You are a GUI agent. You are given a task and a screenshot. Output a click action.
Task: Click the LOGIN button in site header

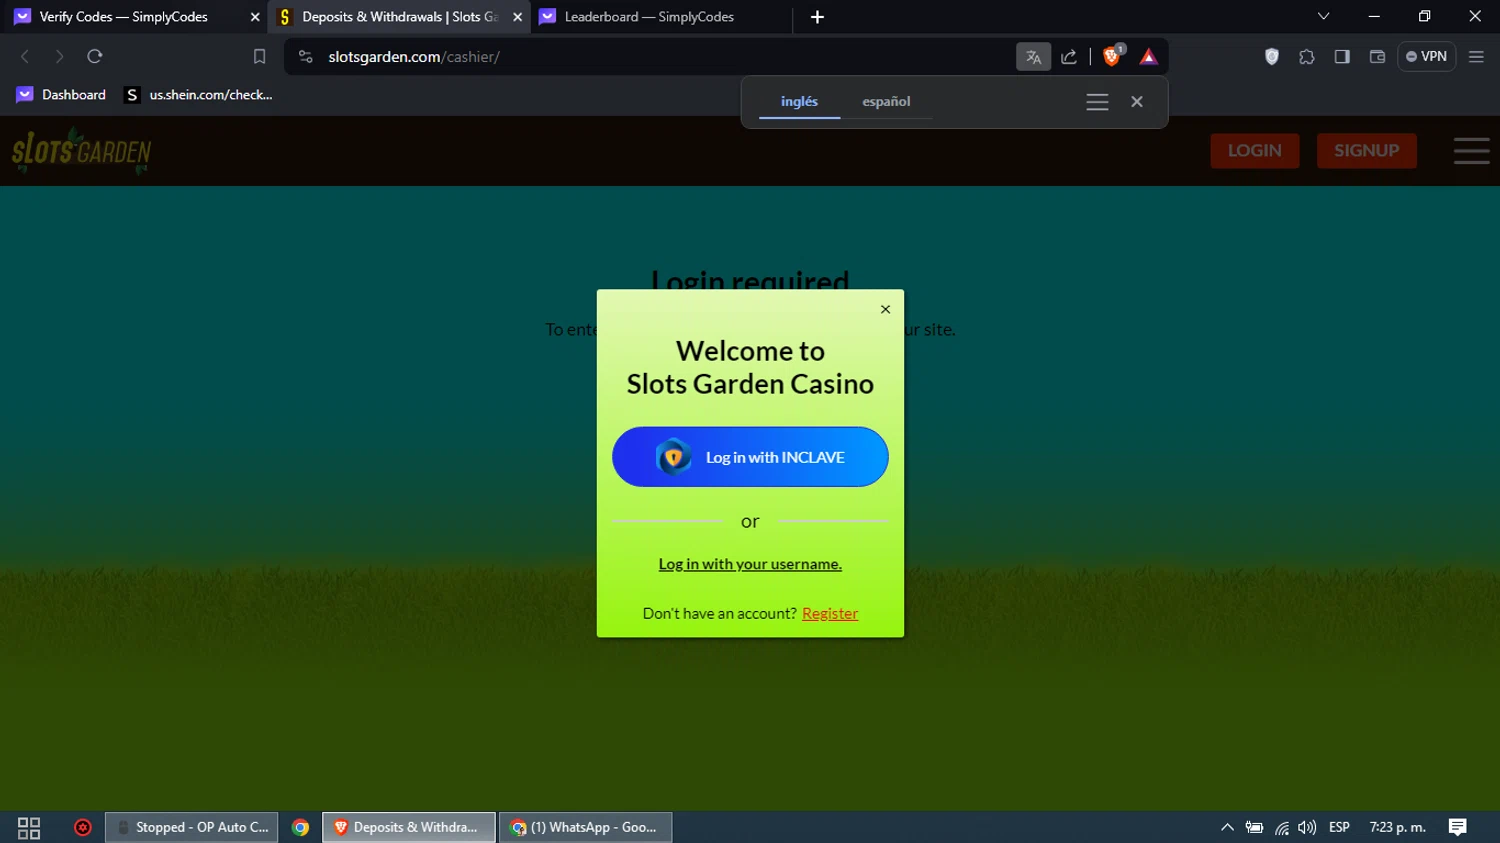pos(1255,150)
